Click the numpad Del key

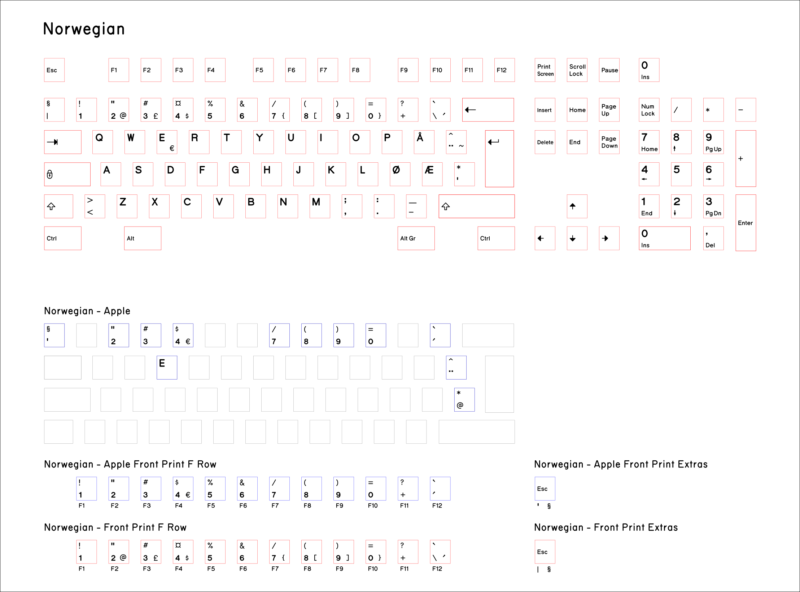point(713,238)
